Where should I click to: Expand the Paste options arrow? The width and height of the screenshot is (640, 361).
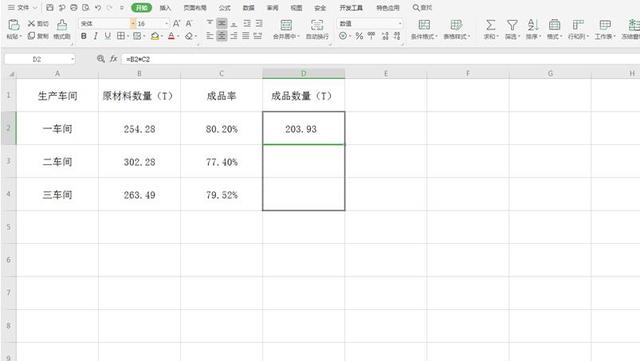point(20,36)
